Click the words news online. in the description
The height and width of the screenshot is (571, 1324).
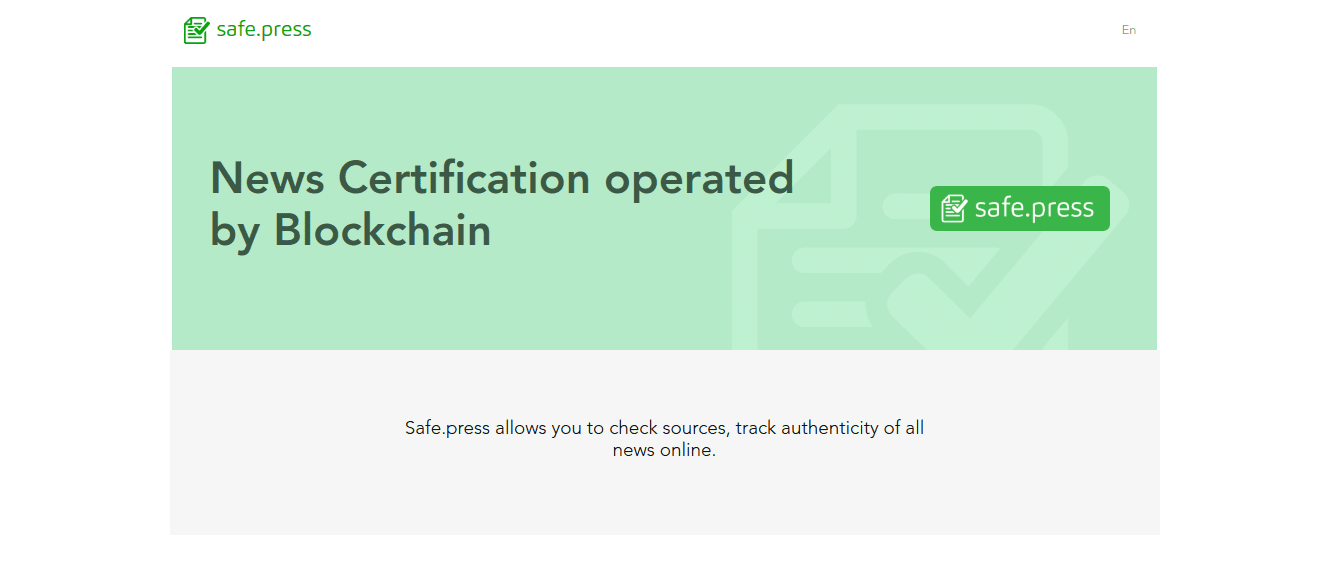[x=664, y=450]
